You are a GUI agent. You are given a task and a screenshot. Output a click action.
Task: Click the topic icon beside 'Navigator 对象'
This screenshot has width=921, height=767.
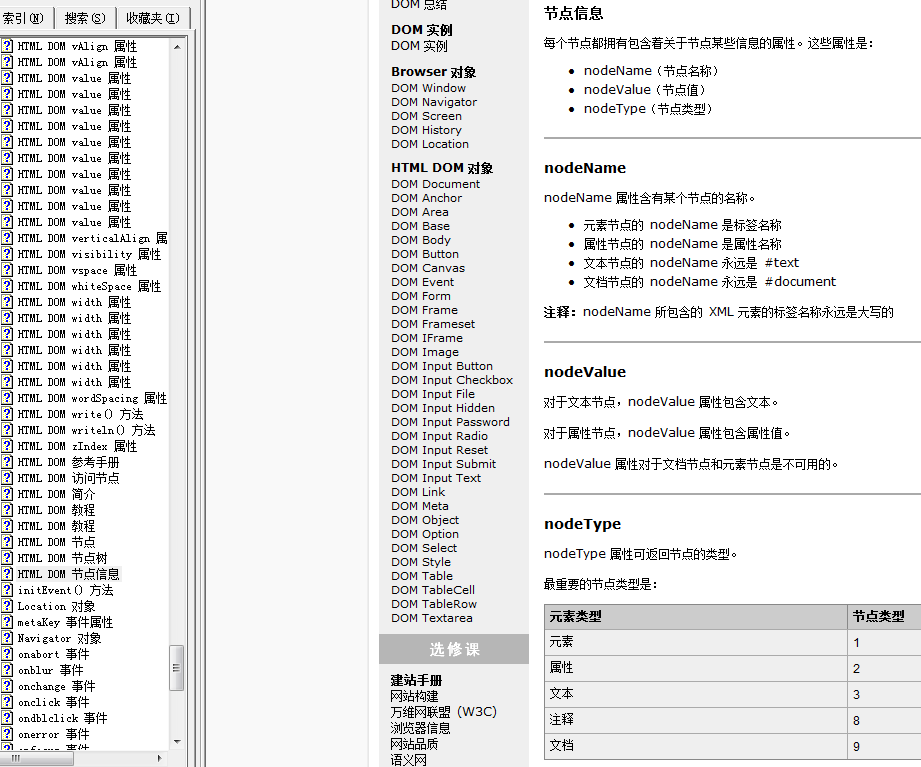pos(7,638)
